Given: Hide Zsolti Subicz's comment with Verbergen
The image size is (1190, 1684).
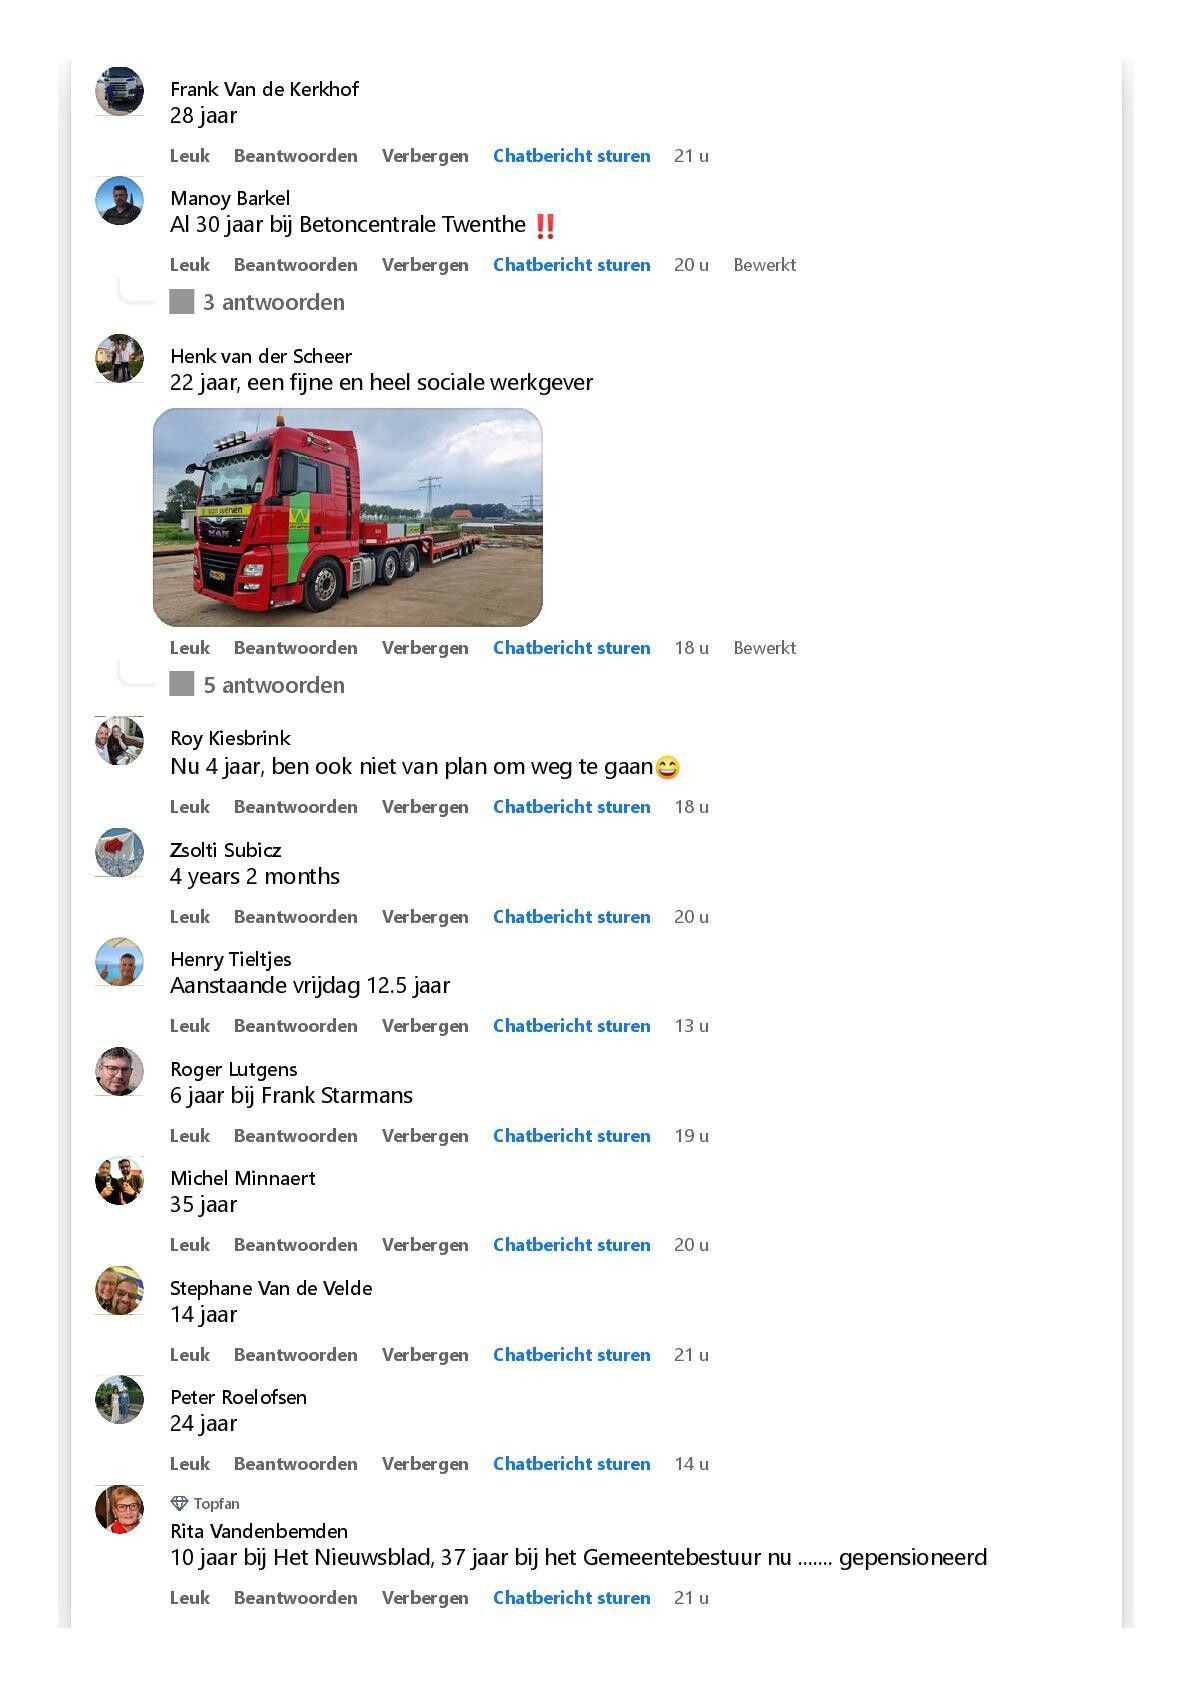Looking at the screenshot, I should pyautogui.click(x=425, y=917).
